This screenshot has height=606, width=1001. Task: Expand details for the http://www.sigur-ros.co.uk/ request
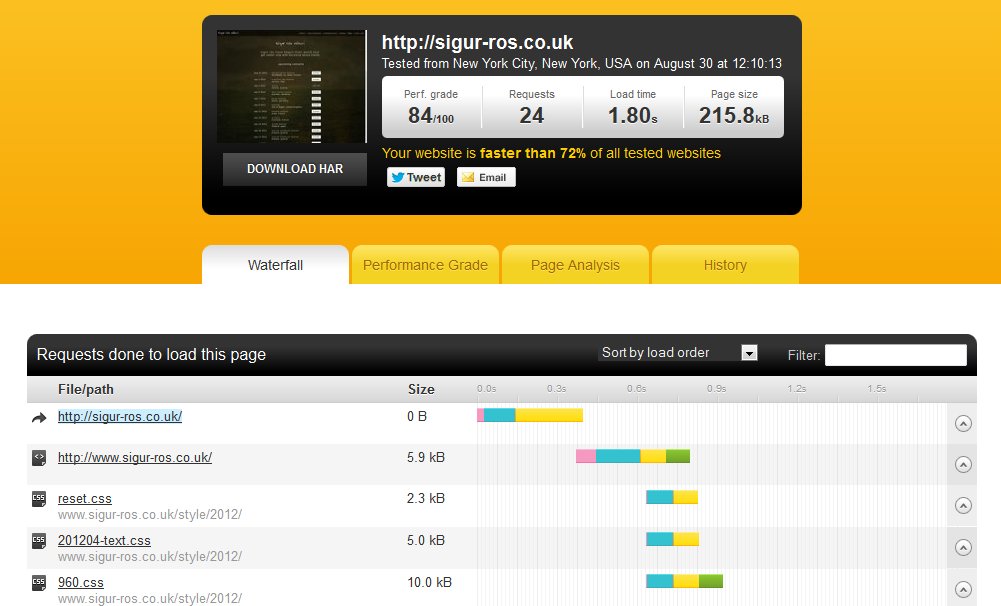(x=963, y=464)
